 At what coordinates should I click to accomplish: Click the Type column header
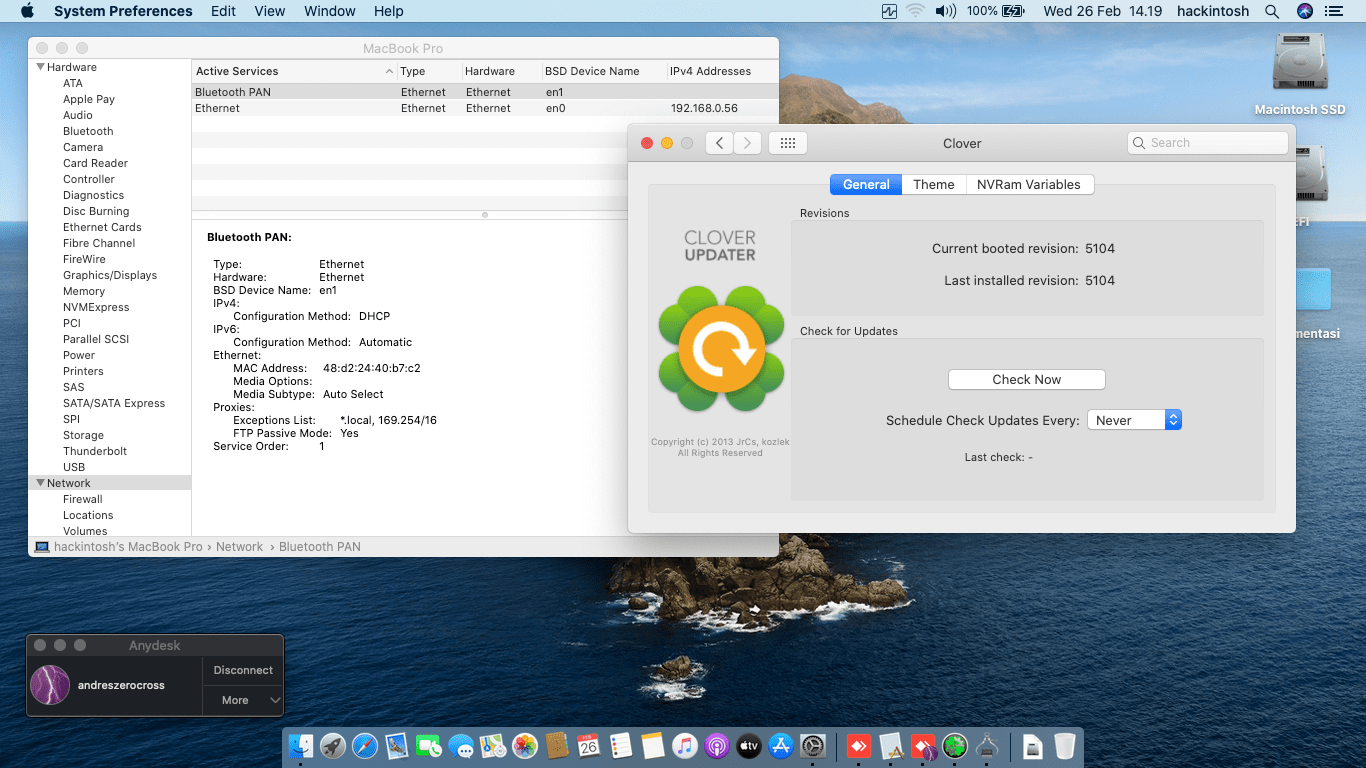coord(430,71)
